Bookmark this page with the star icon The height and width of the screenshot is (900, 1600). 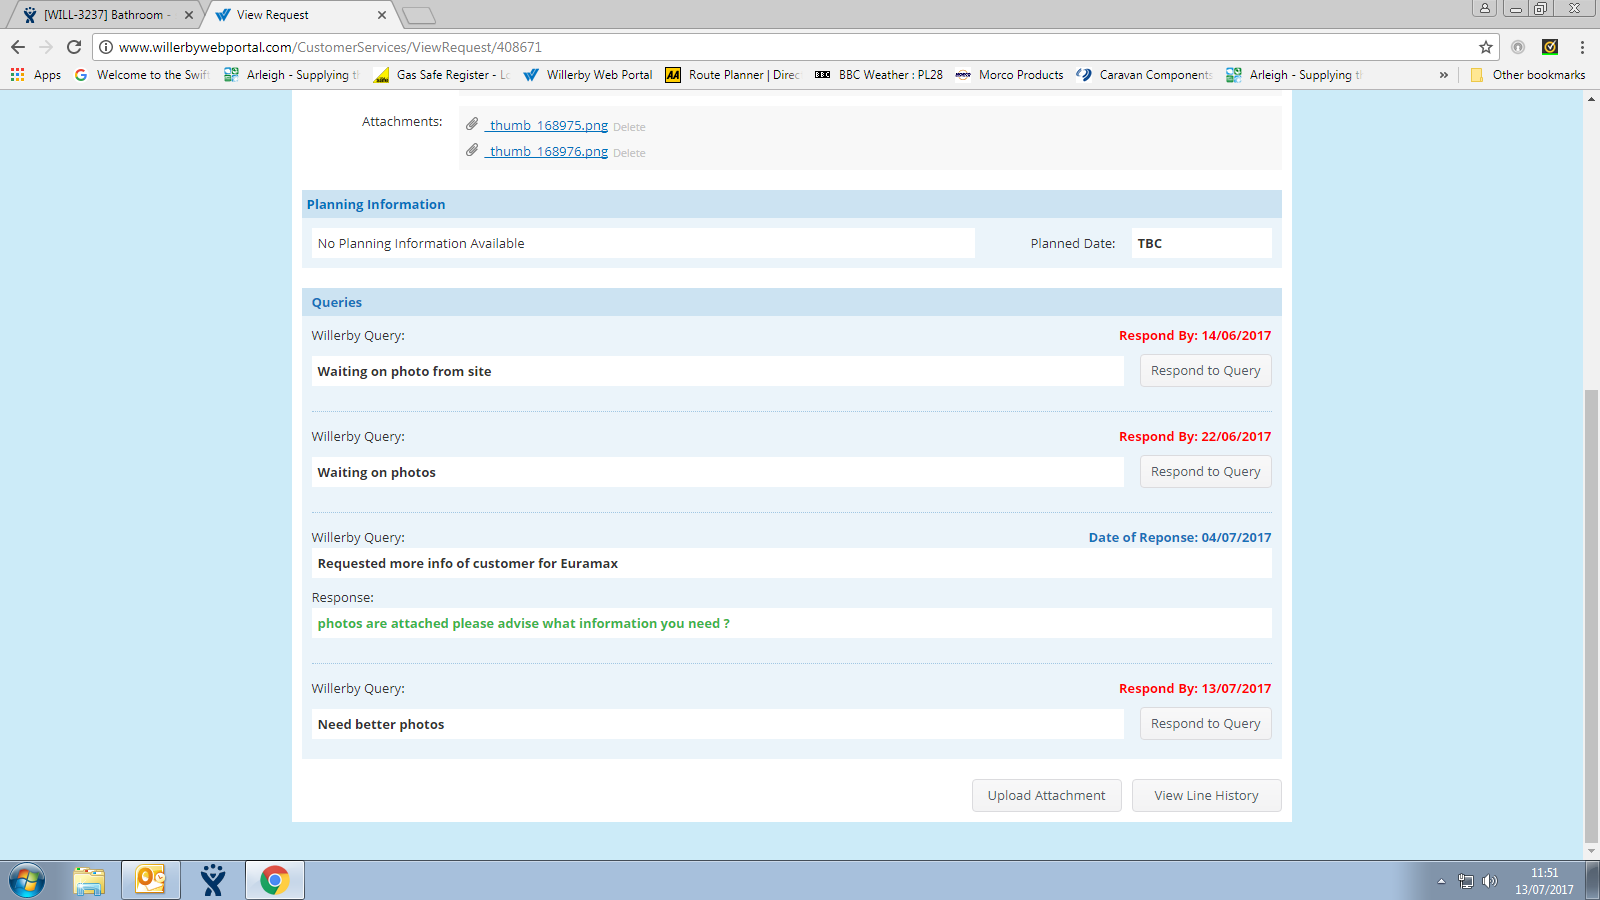click(1486, 47)
